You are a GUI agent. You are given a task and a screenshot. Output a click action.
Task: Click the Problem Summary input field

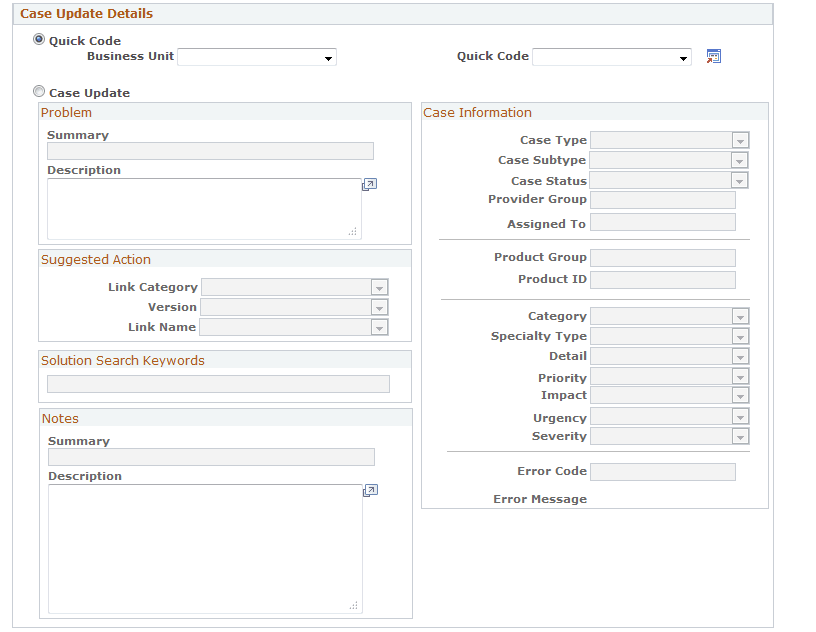210,151
